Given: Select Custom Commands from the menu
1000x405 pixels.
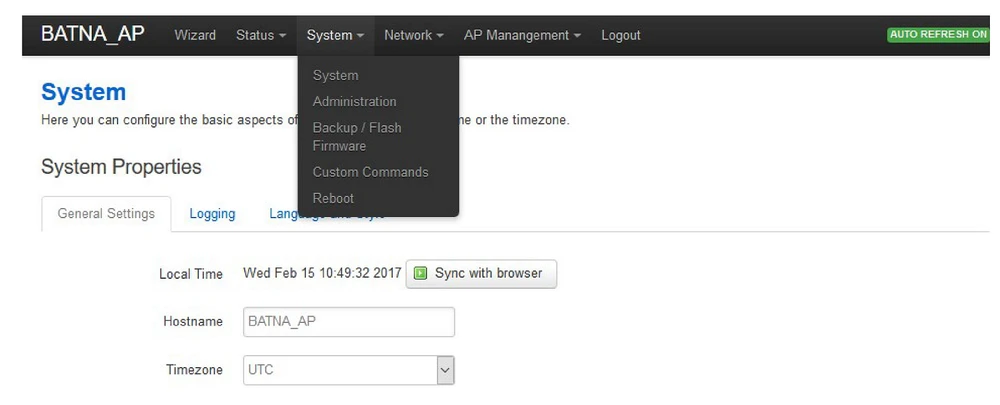Looking at the screenshot, I should [370, 172].
